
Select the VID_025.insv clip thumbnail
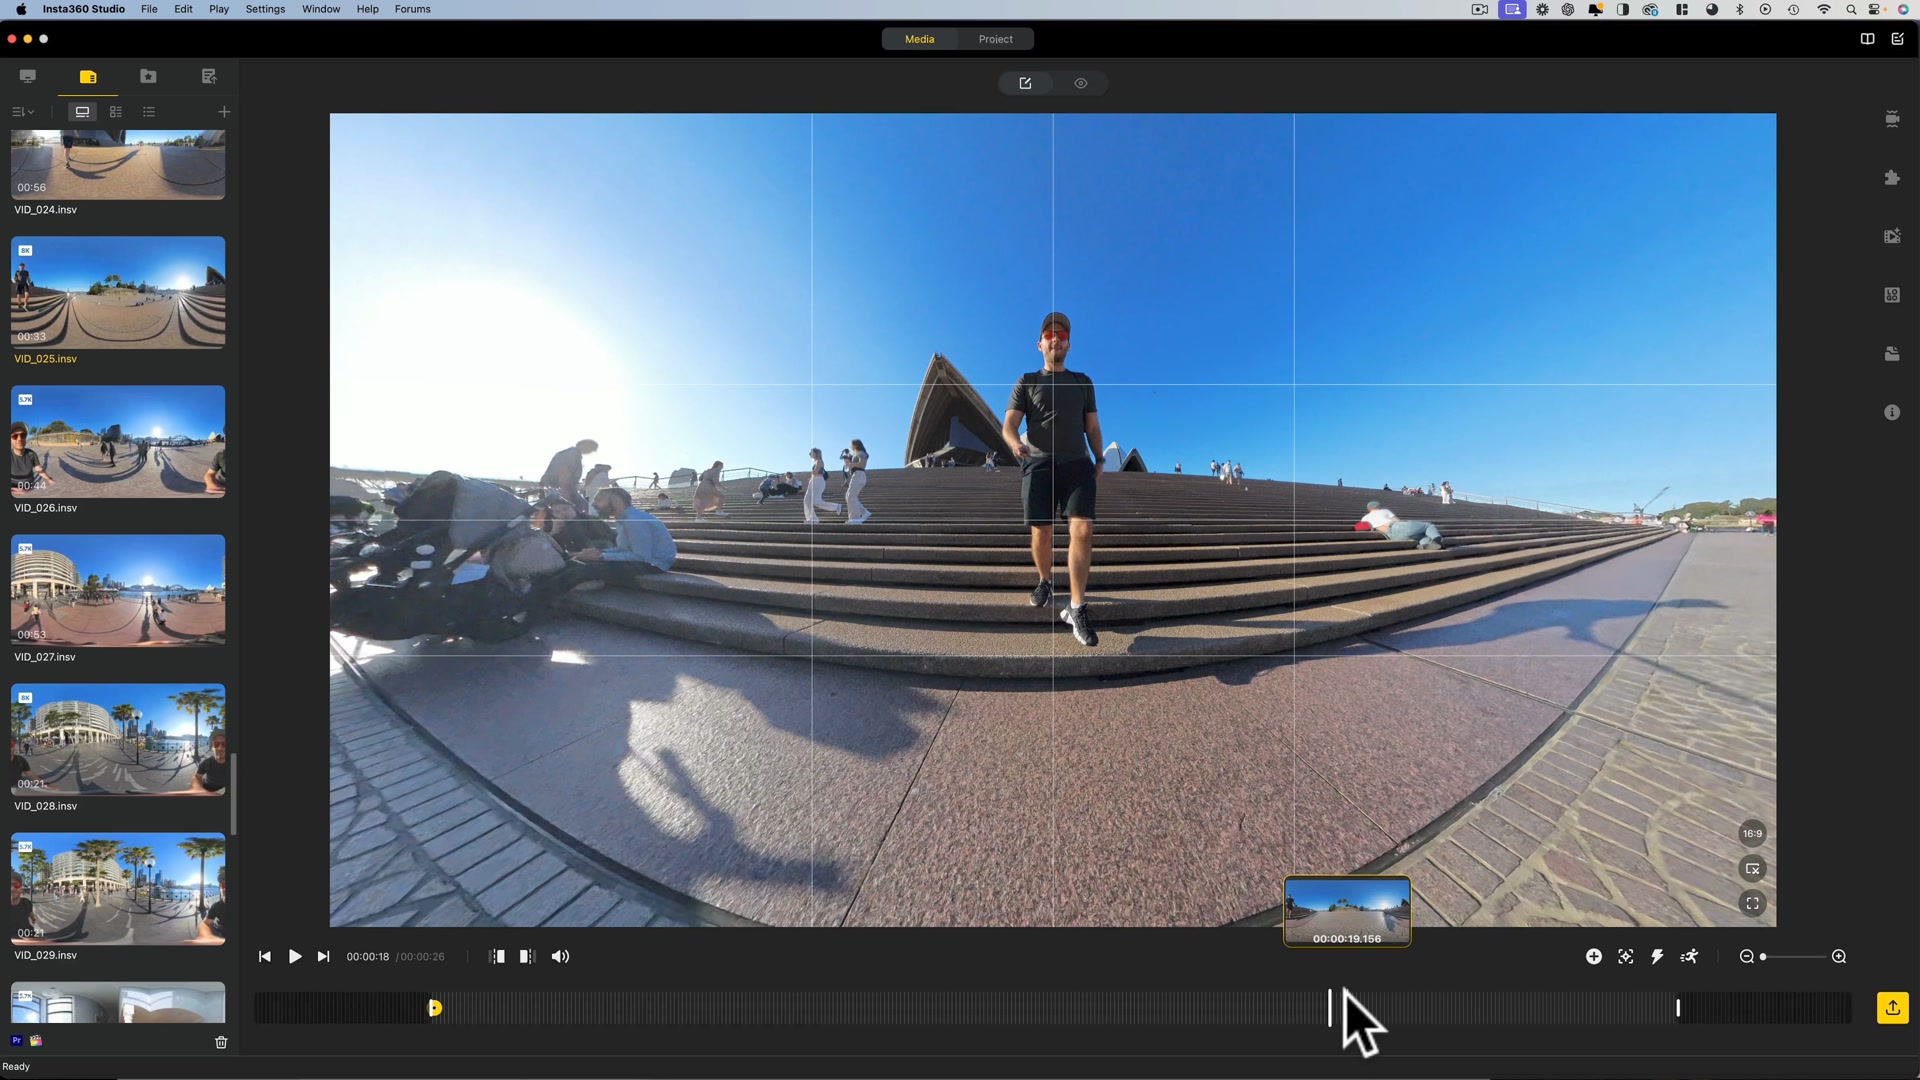[x=118, y=292]
